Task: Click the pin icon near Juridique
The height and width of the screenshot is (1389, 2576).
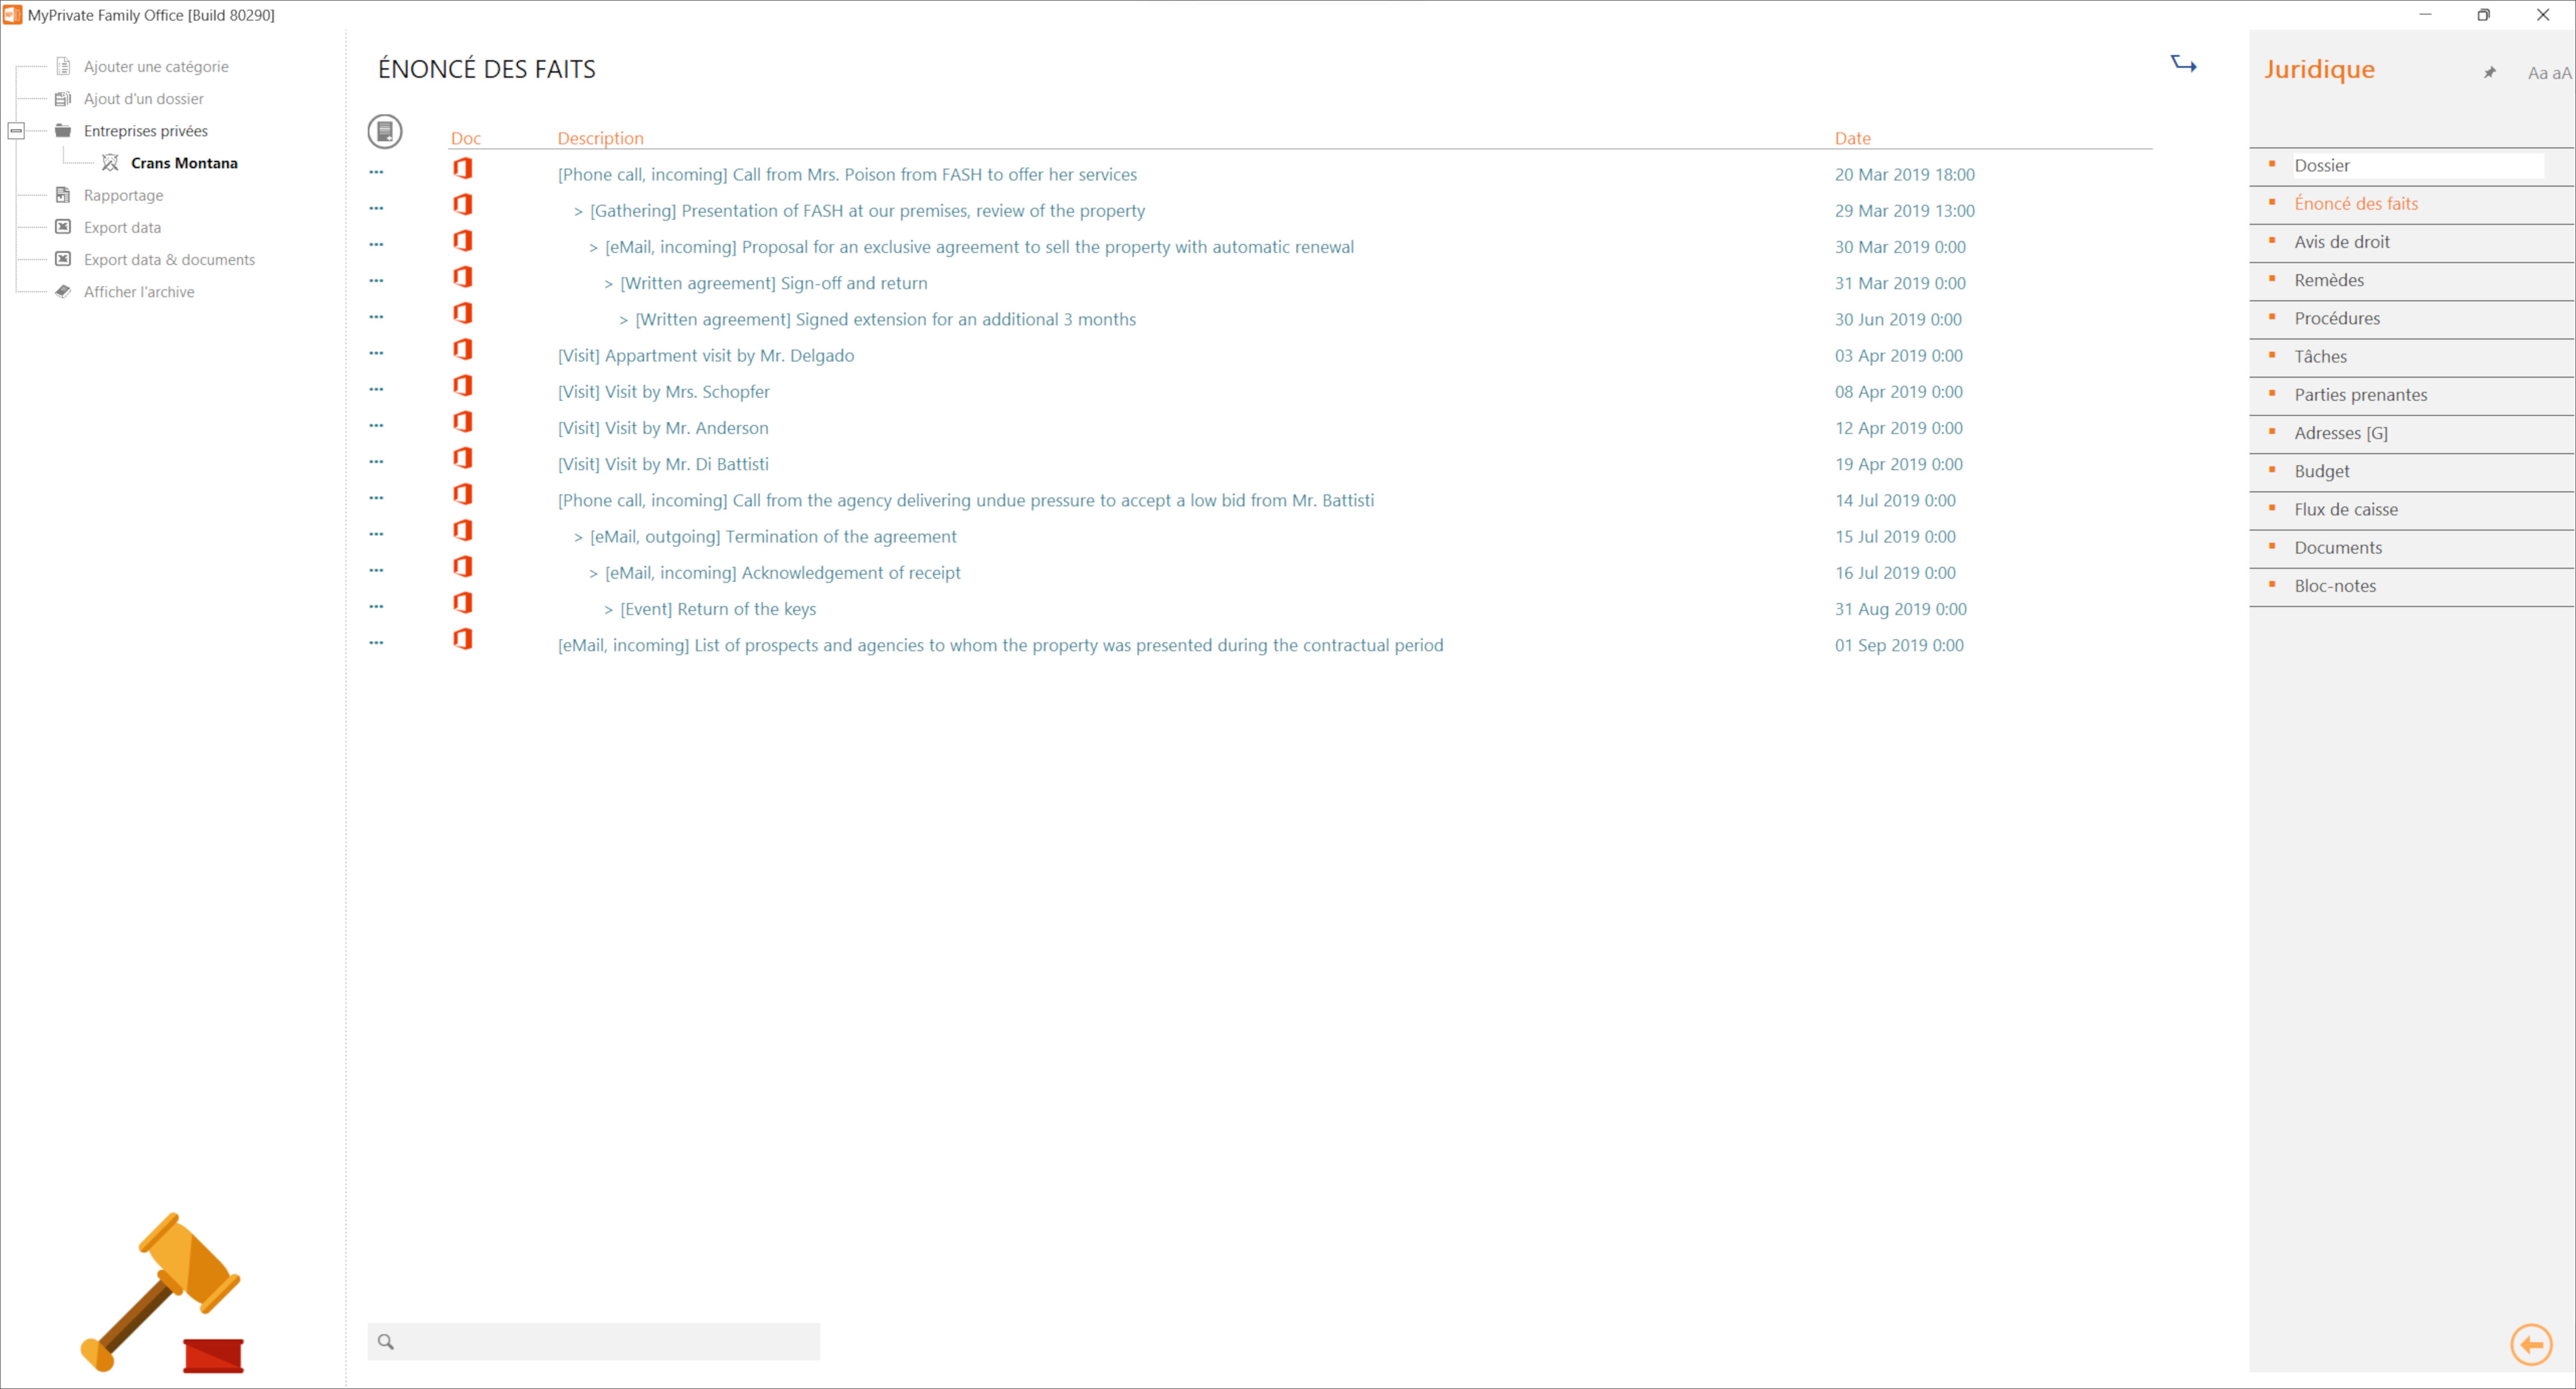Action: [x=2490, y=72]
